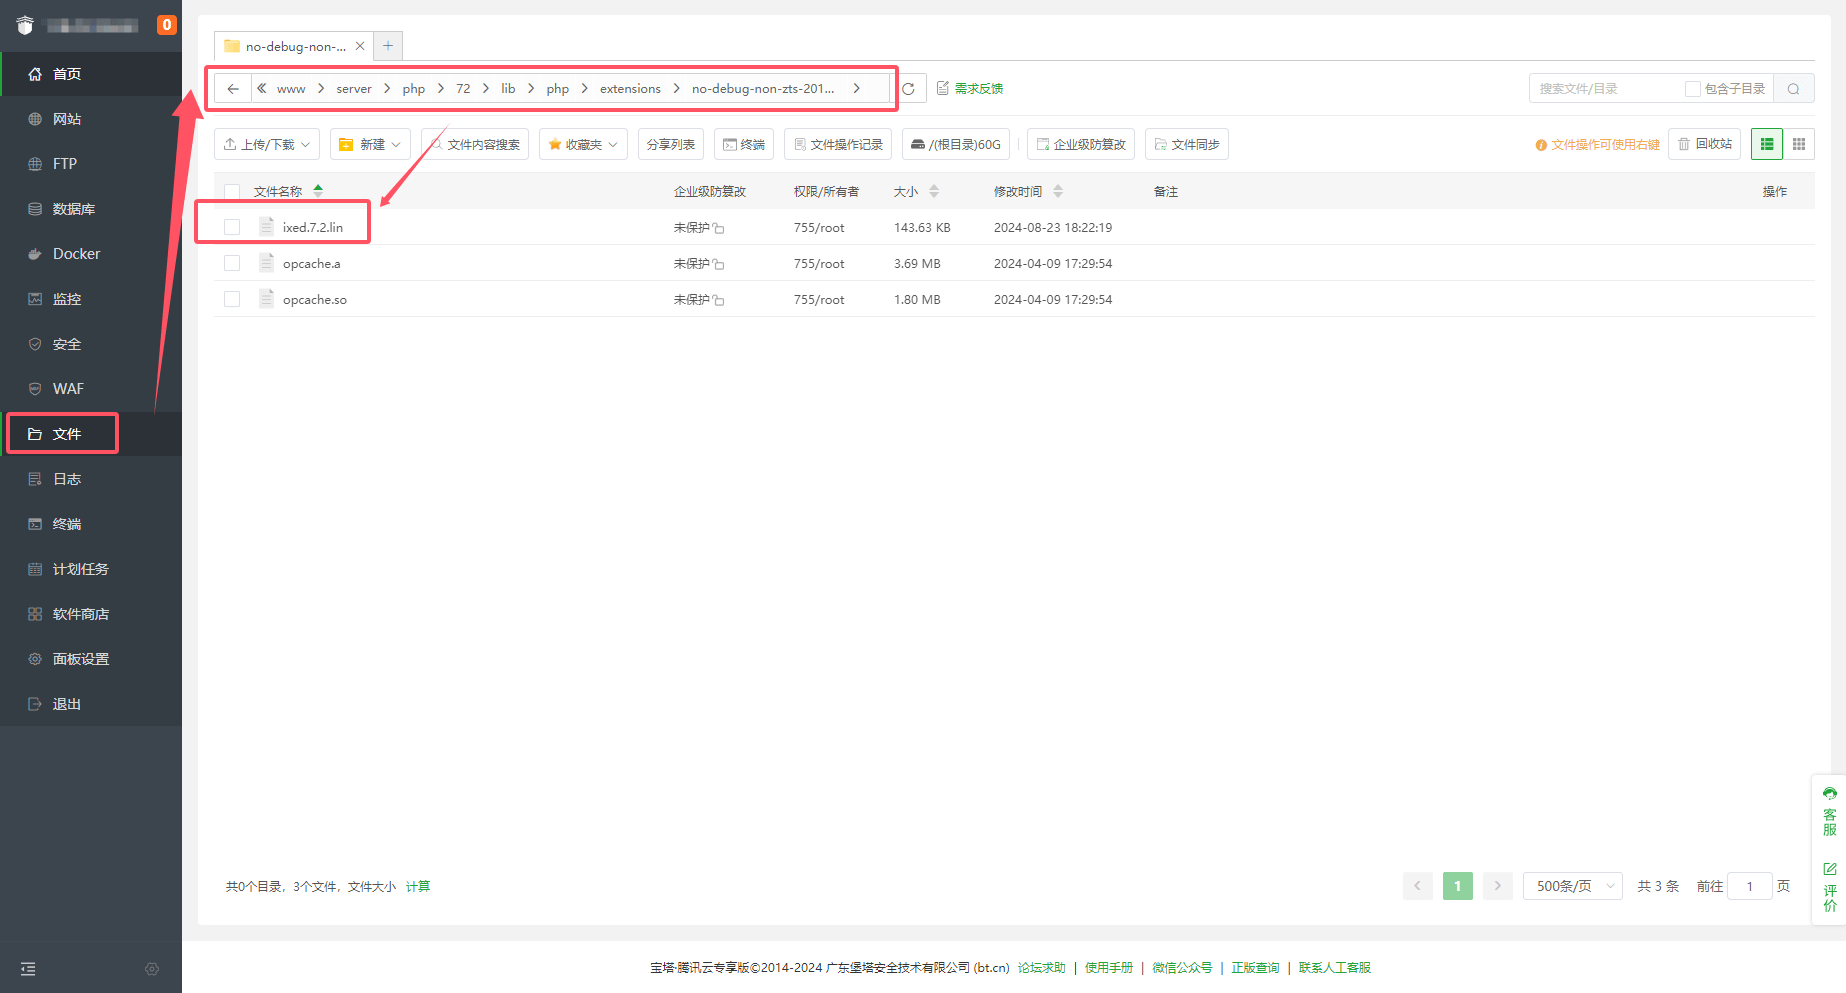Expand chevron after no-debug-non-zts path segment
Viewport: 1846px width, 993px height.
[857, 89]
